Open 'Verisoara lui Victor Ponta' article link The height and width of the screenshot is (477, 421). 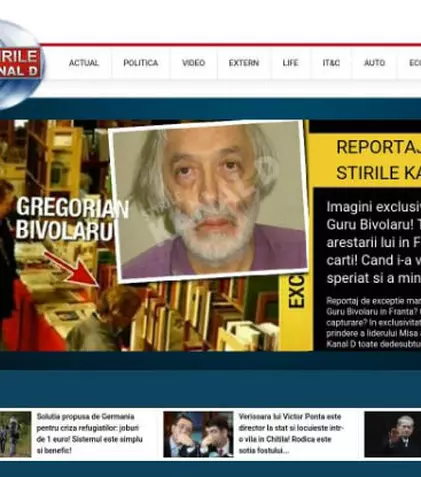[291, 433]
